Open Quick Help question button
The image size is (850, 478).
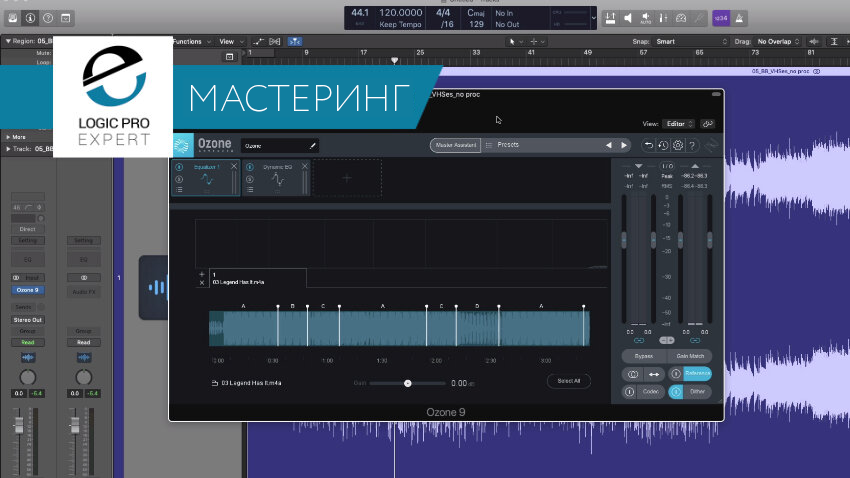pos(48,18)
